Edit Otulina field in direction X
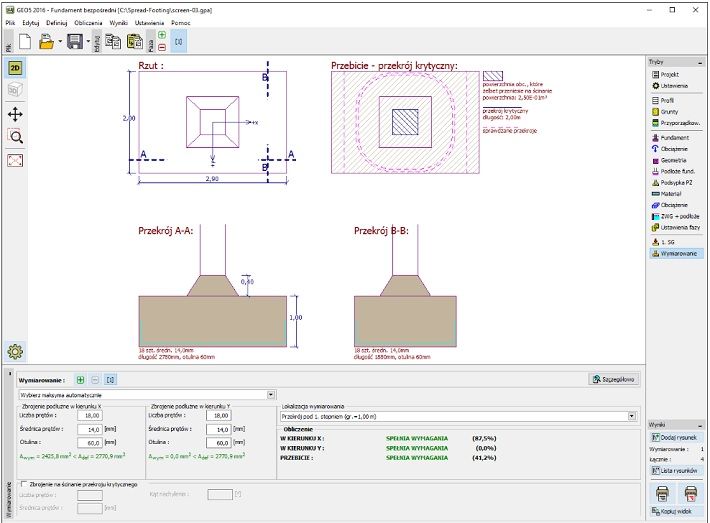This screenshot has width=710, height=523. (x=90, y=443)
